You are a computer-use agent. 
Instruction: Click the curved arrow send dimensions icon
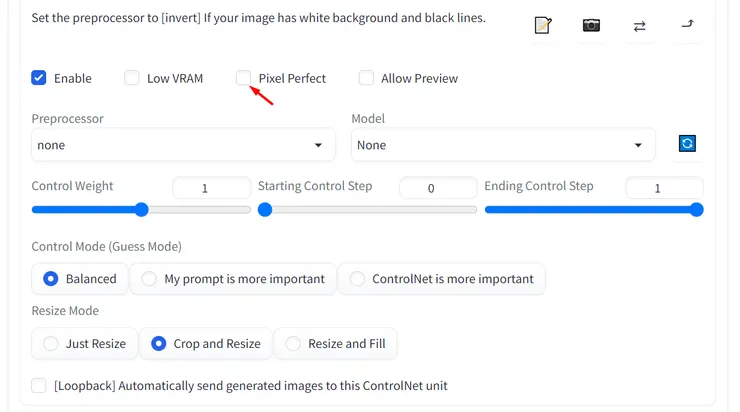point(687,25)
